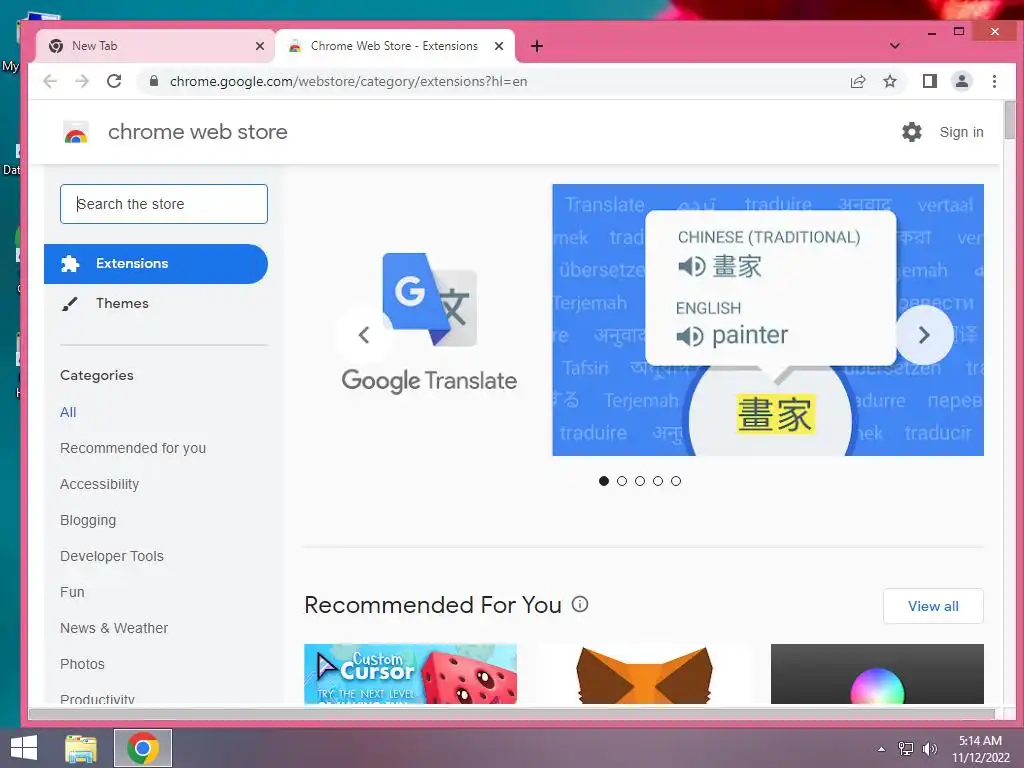
Task: Open web store settings gear
Action: [912, 132]
